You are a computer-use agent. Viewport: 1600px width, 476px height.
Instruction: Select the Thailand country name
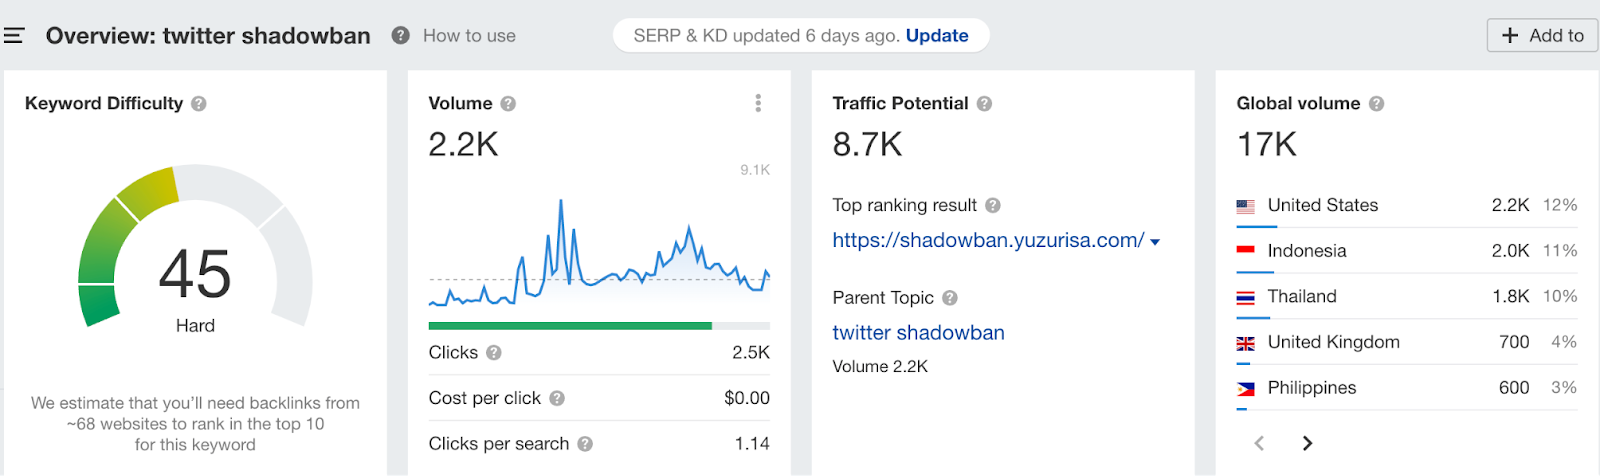(1301, 296)
